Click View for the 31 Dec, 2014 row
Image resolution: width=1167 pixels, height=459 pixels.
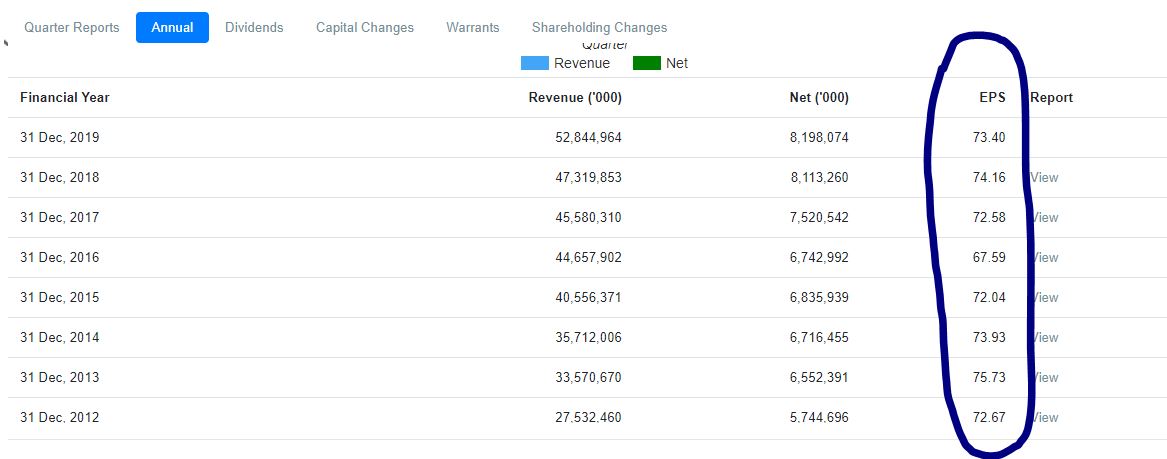point(1045,338)
